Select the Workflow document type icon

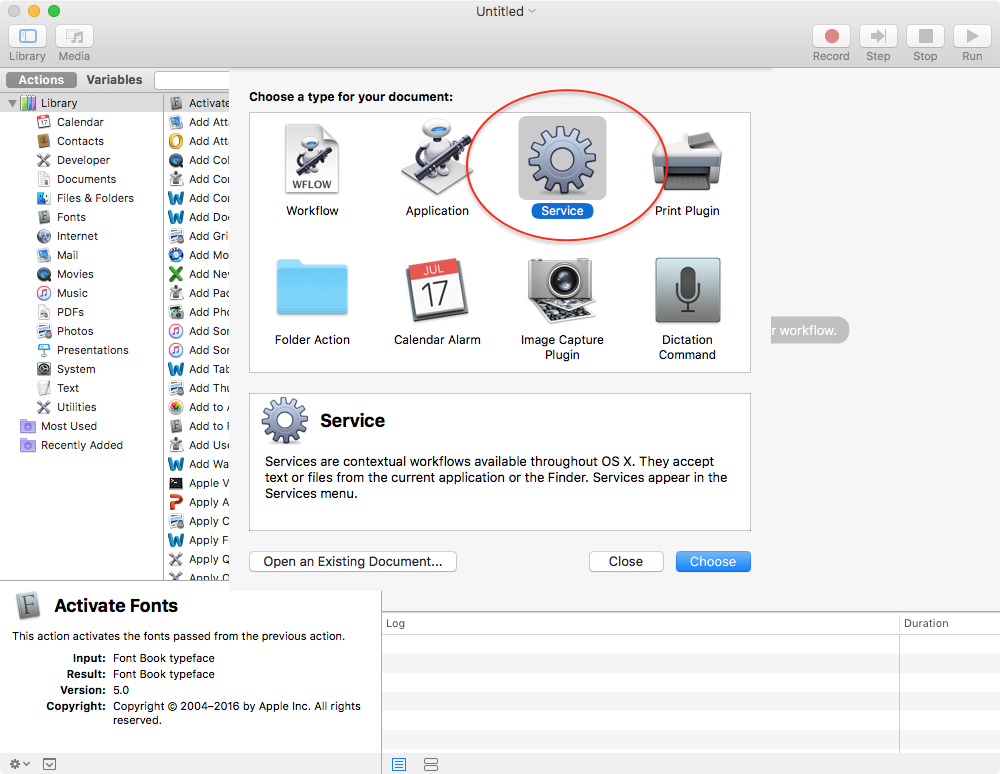pyautogui.click(x=312, y=159)
